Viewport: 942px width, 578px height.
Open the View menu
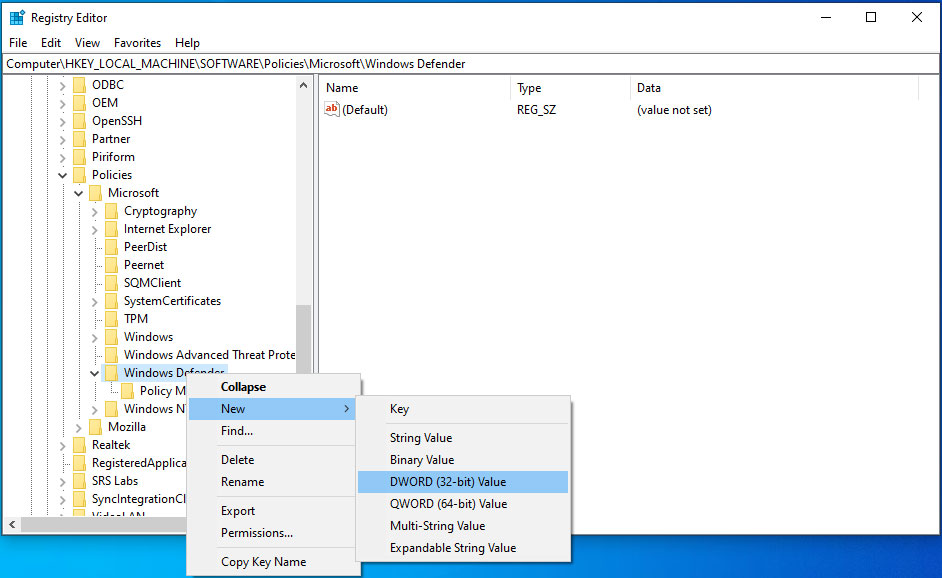point(87,43)
